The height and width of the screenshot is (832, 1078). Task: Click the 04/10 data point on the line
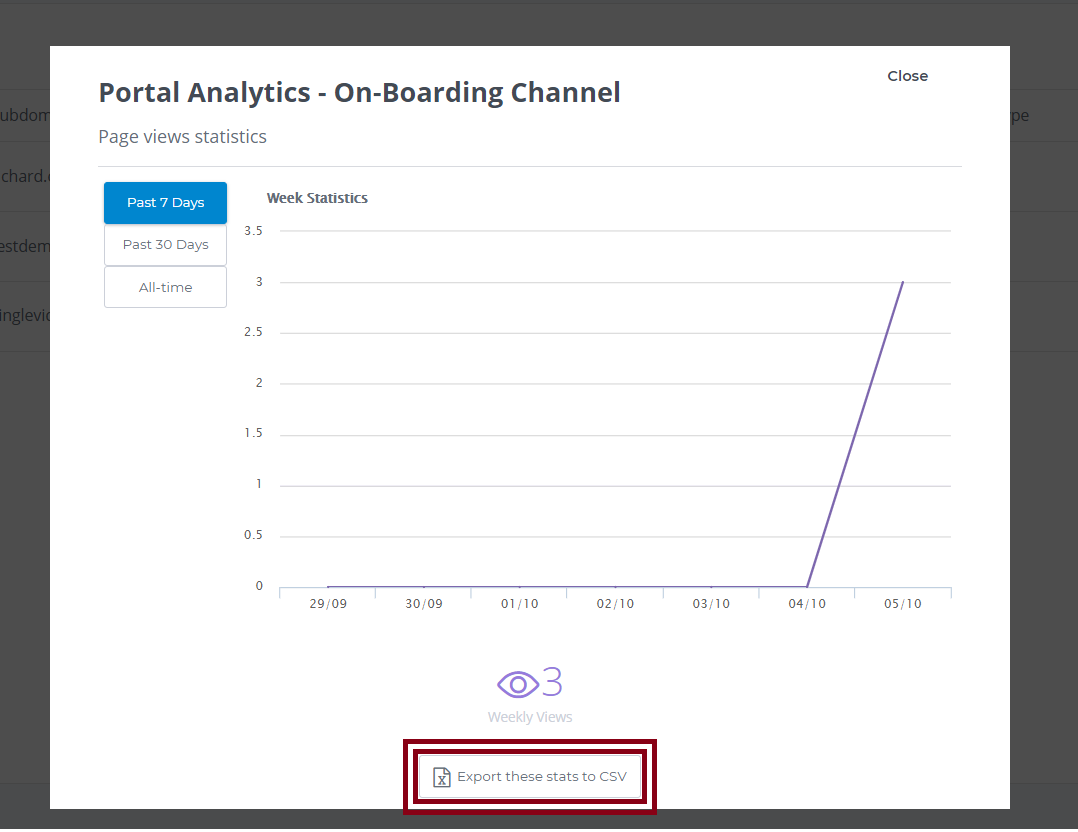(806, 587)
